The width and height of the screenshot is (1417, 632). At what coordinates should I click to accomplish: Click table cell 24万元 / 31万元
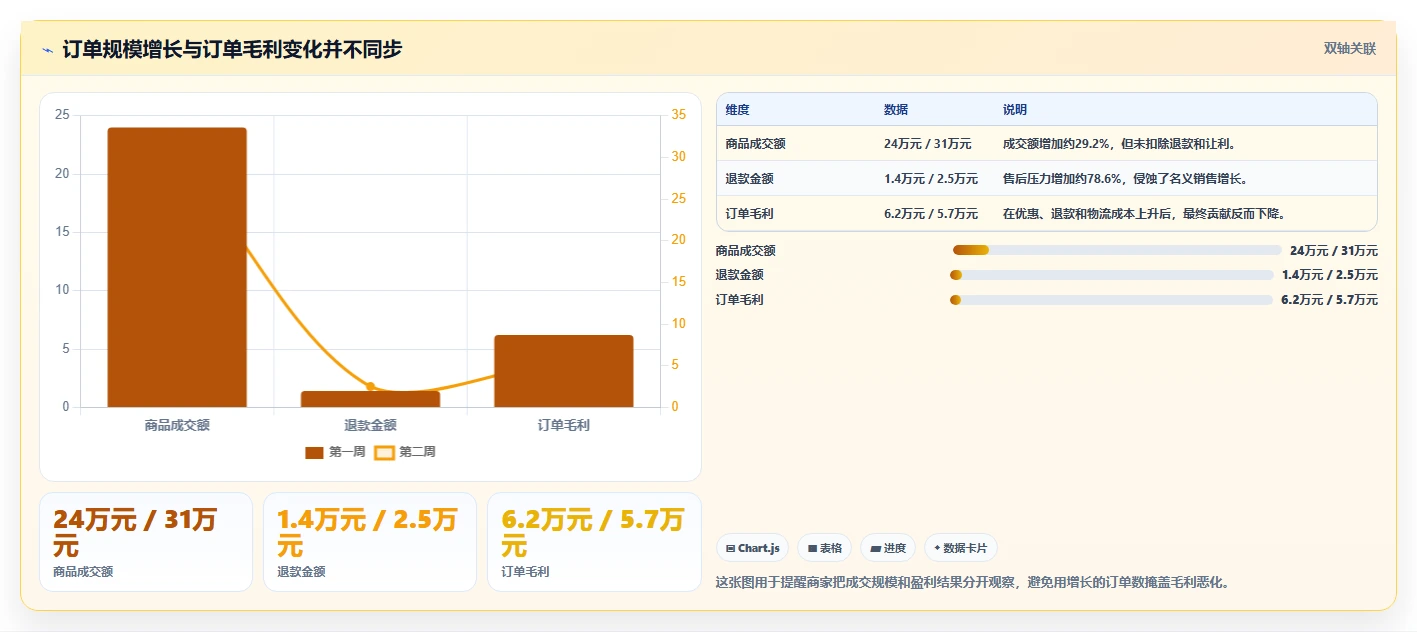[x=927, y=144]
